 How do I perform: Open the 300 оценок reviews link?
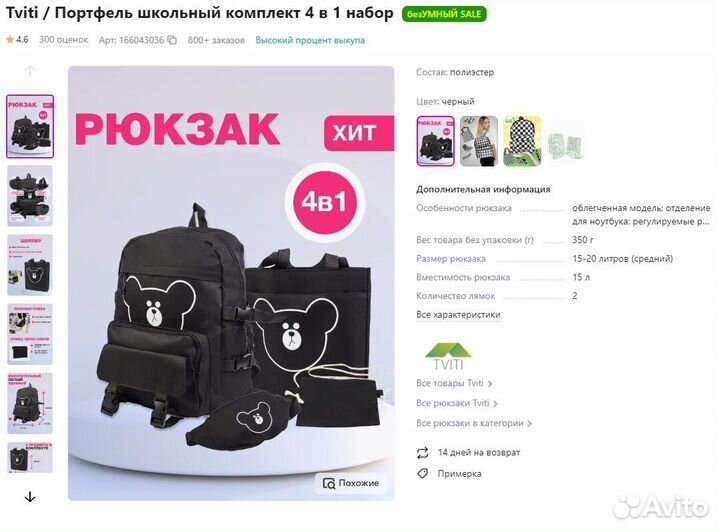(x=63, y=40)
